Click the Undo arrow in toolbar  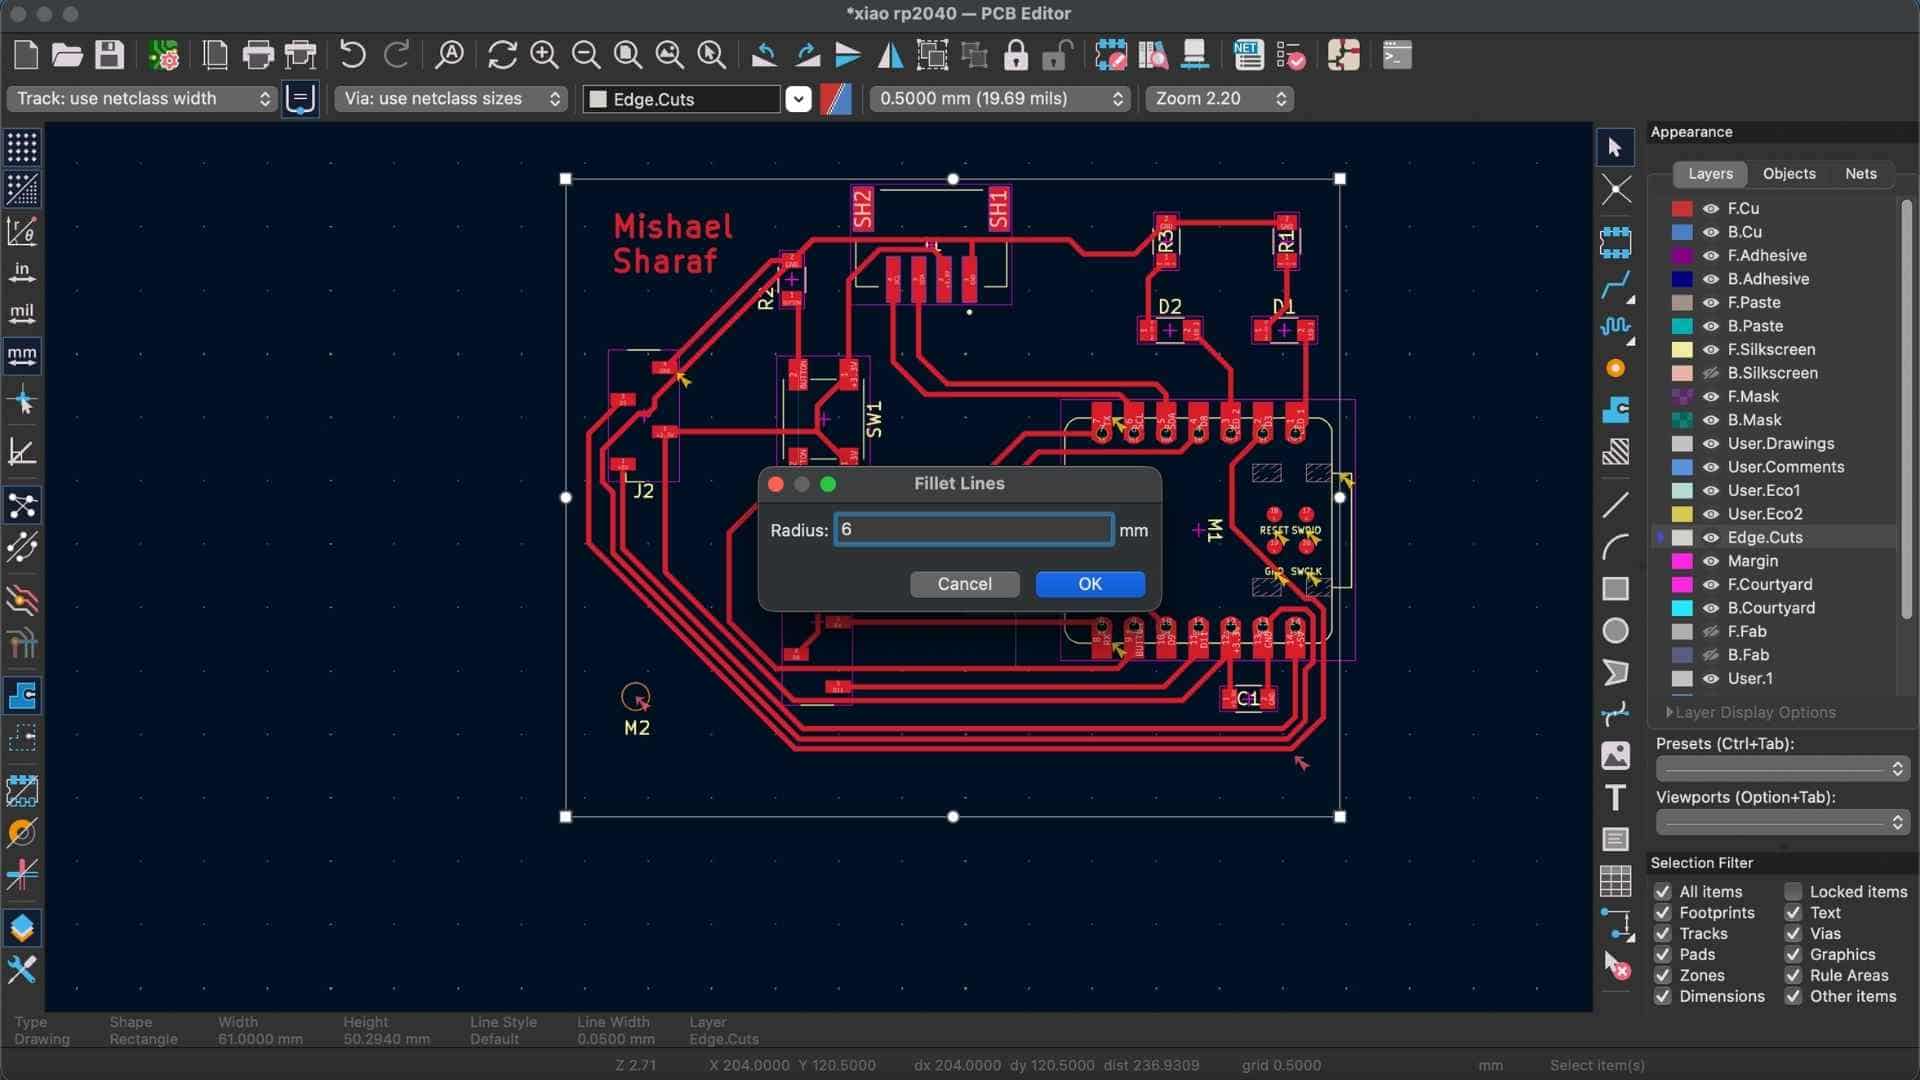tap(352, 55)
